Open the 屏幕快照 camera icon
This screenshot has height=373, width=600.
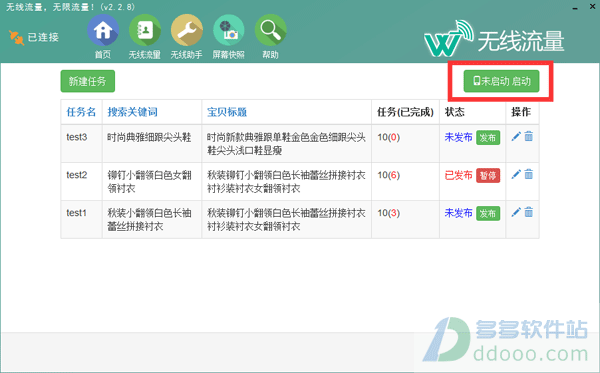tap(228, 31)
